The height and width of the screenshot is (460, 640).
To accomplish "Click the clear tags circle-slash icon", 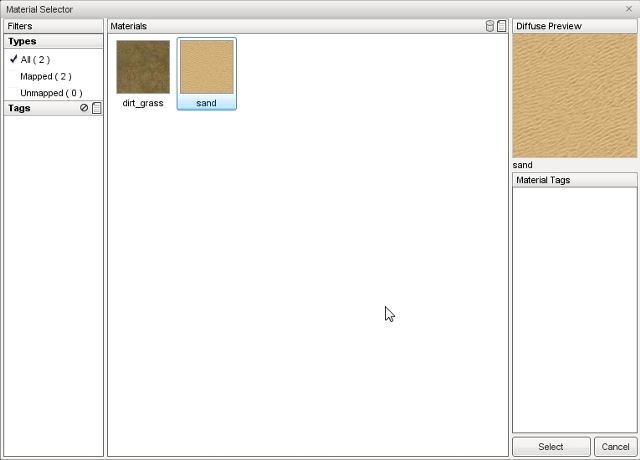I will [84, 108].
